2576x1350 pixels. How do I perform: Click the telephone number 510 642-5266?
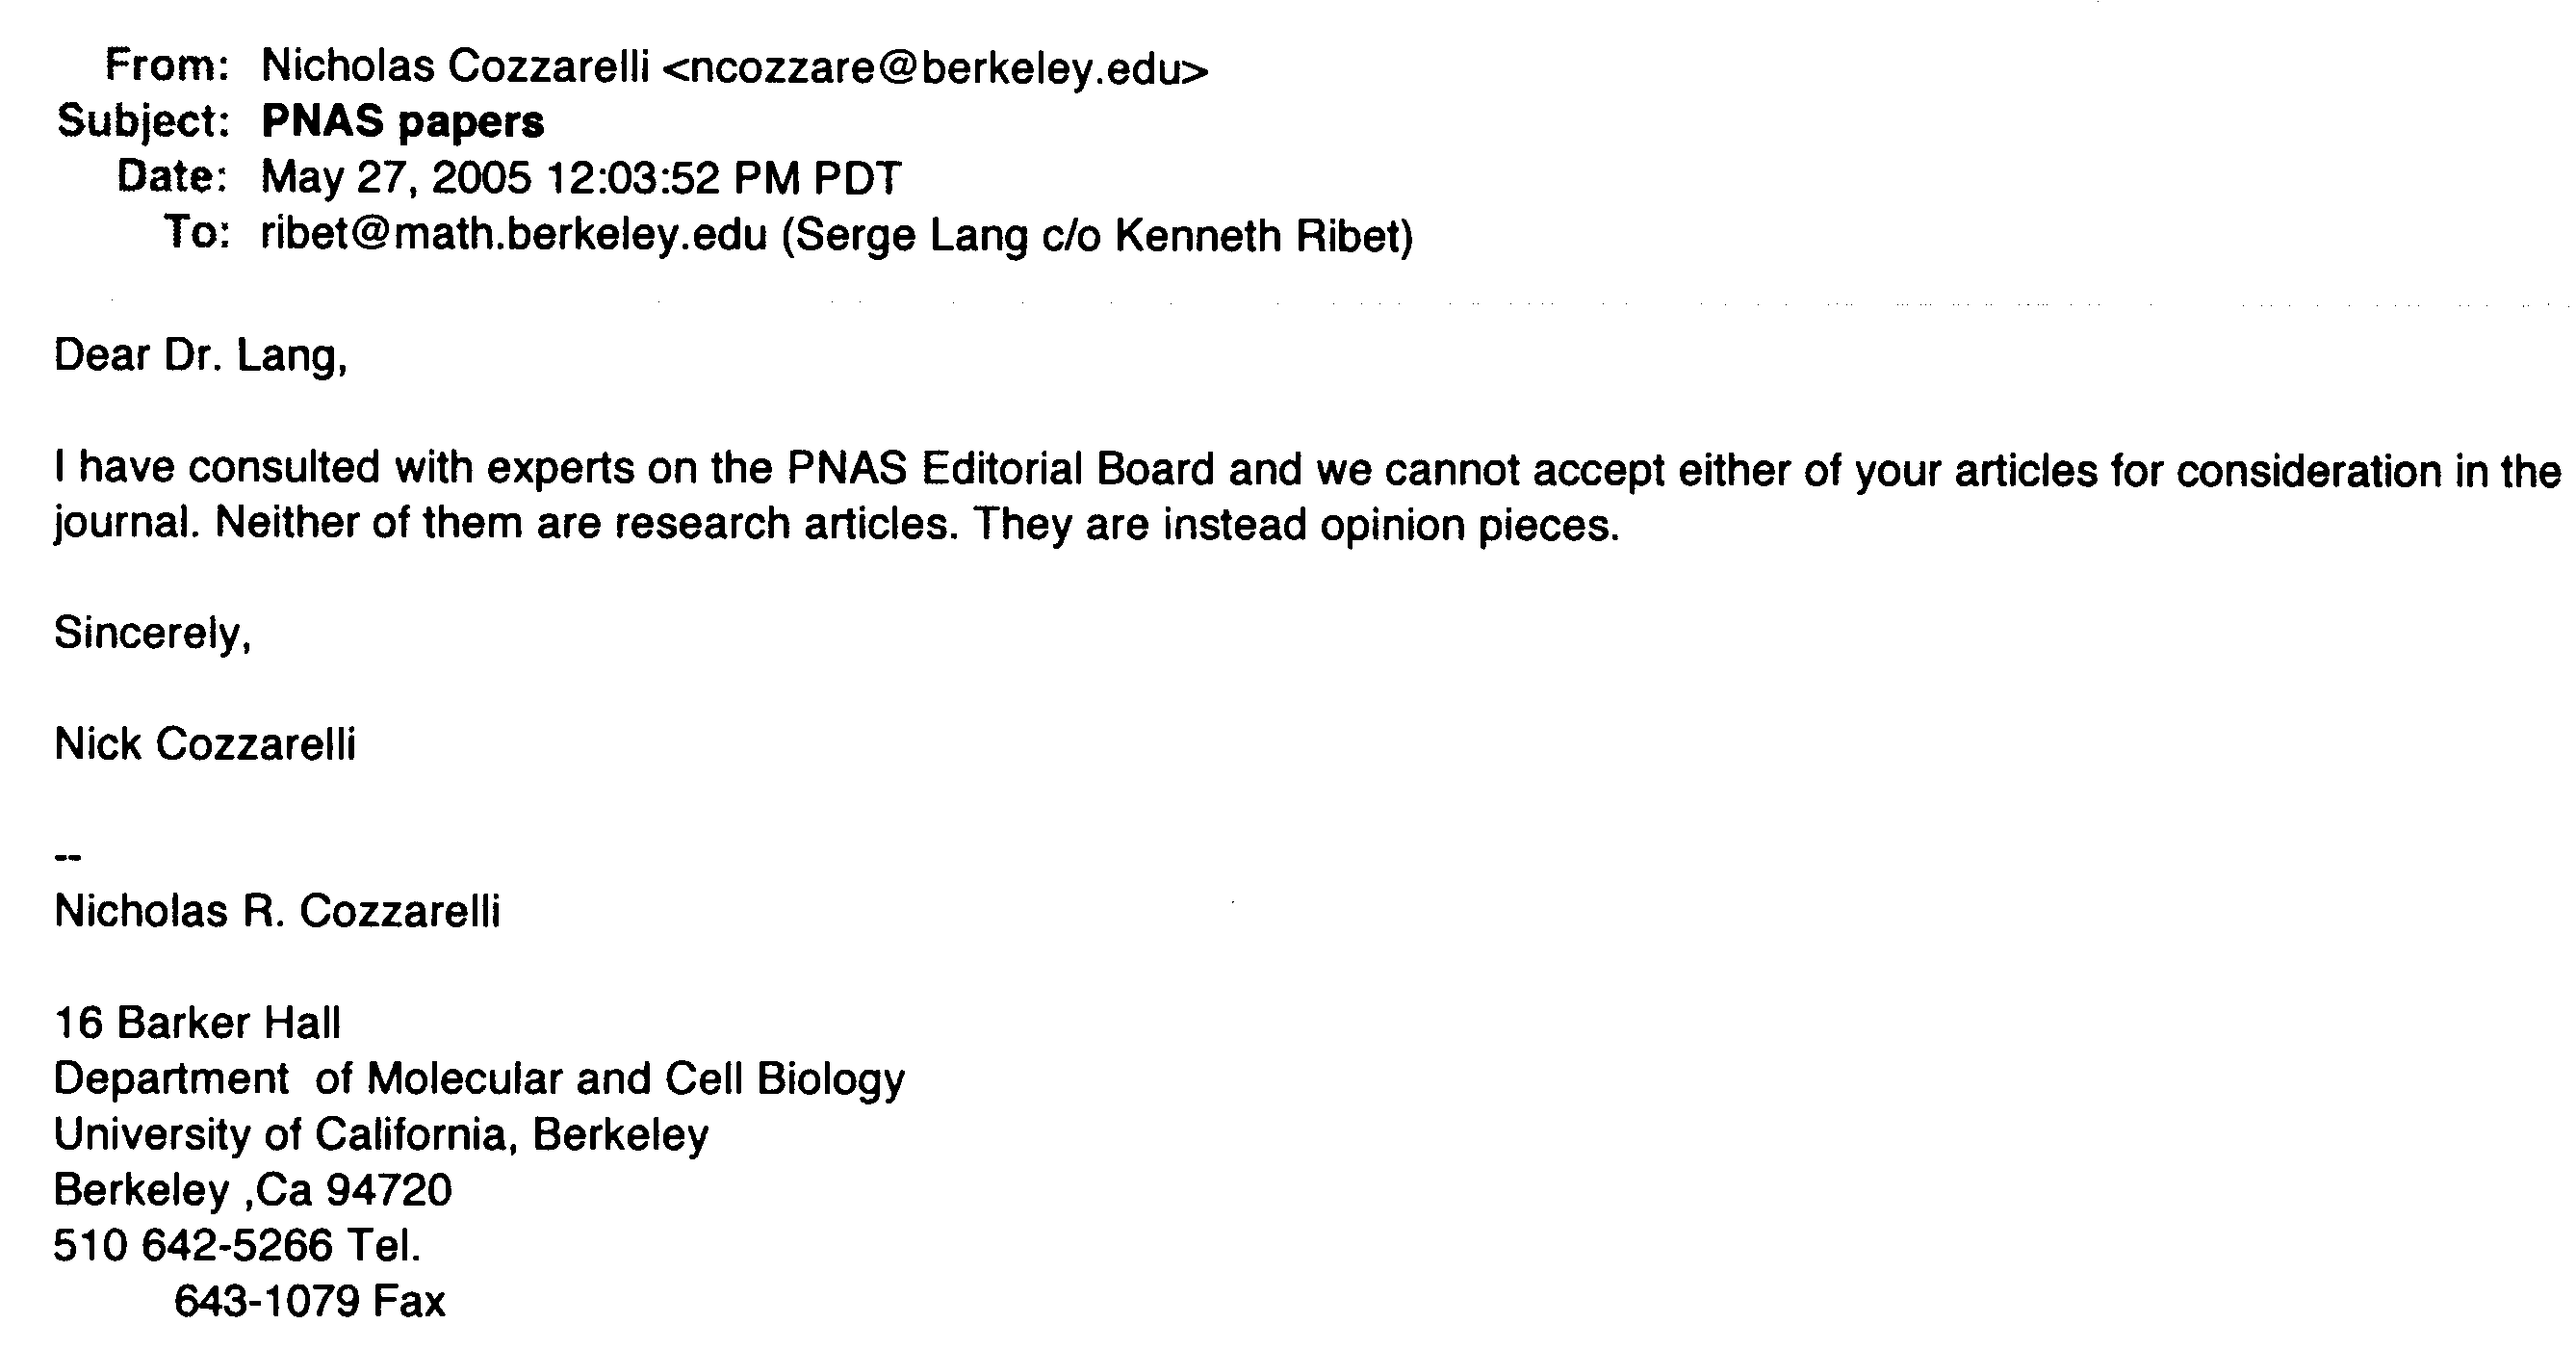(x=193, y=1246)
